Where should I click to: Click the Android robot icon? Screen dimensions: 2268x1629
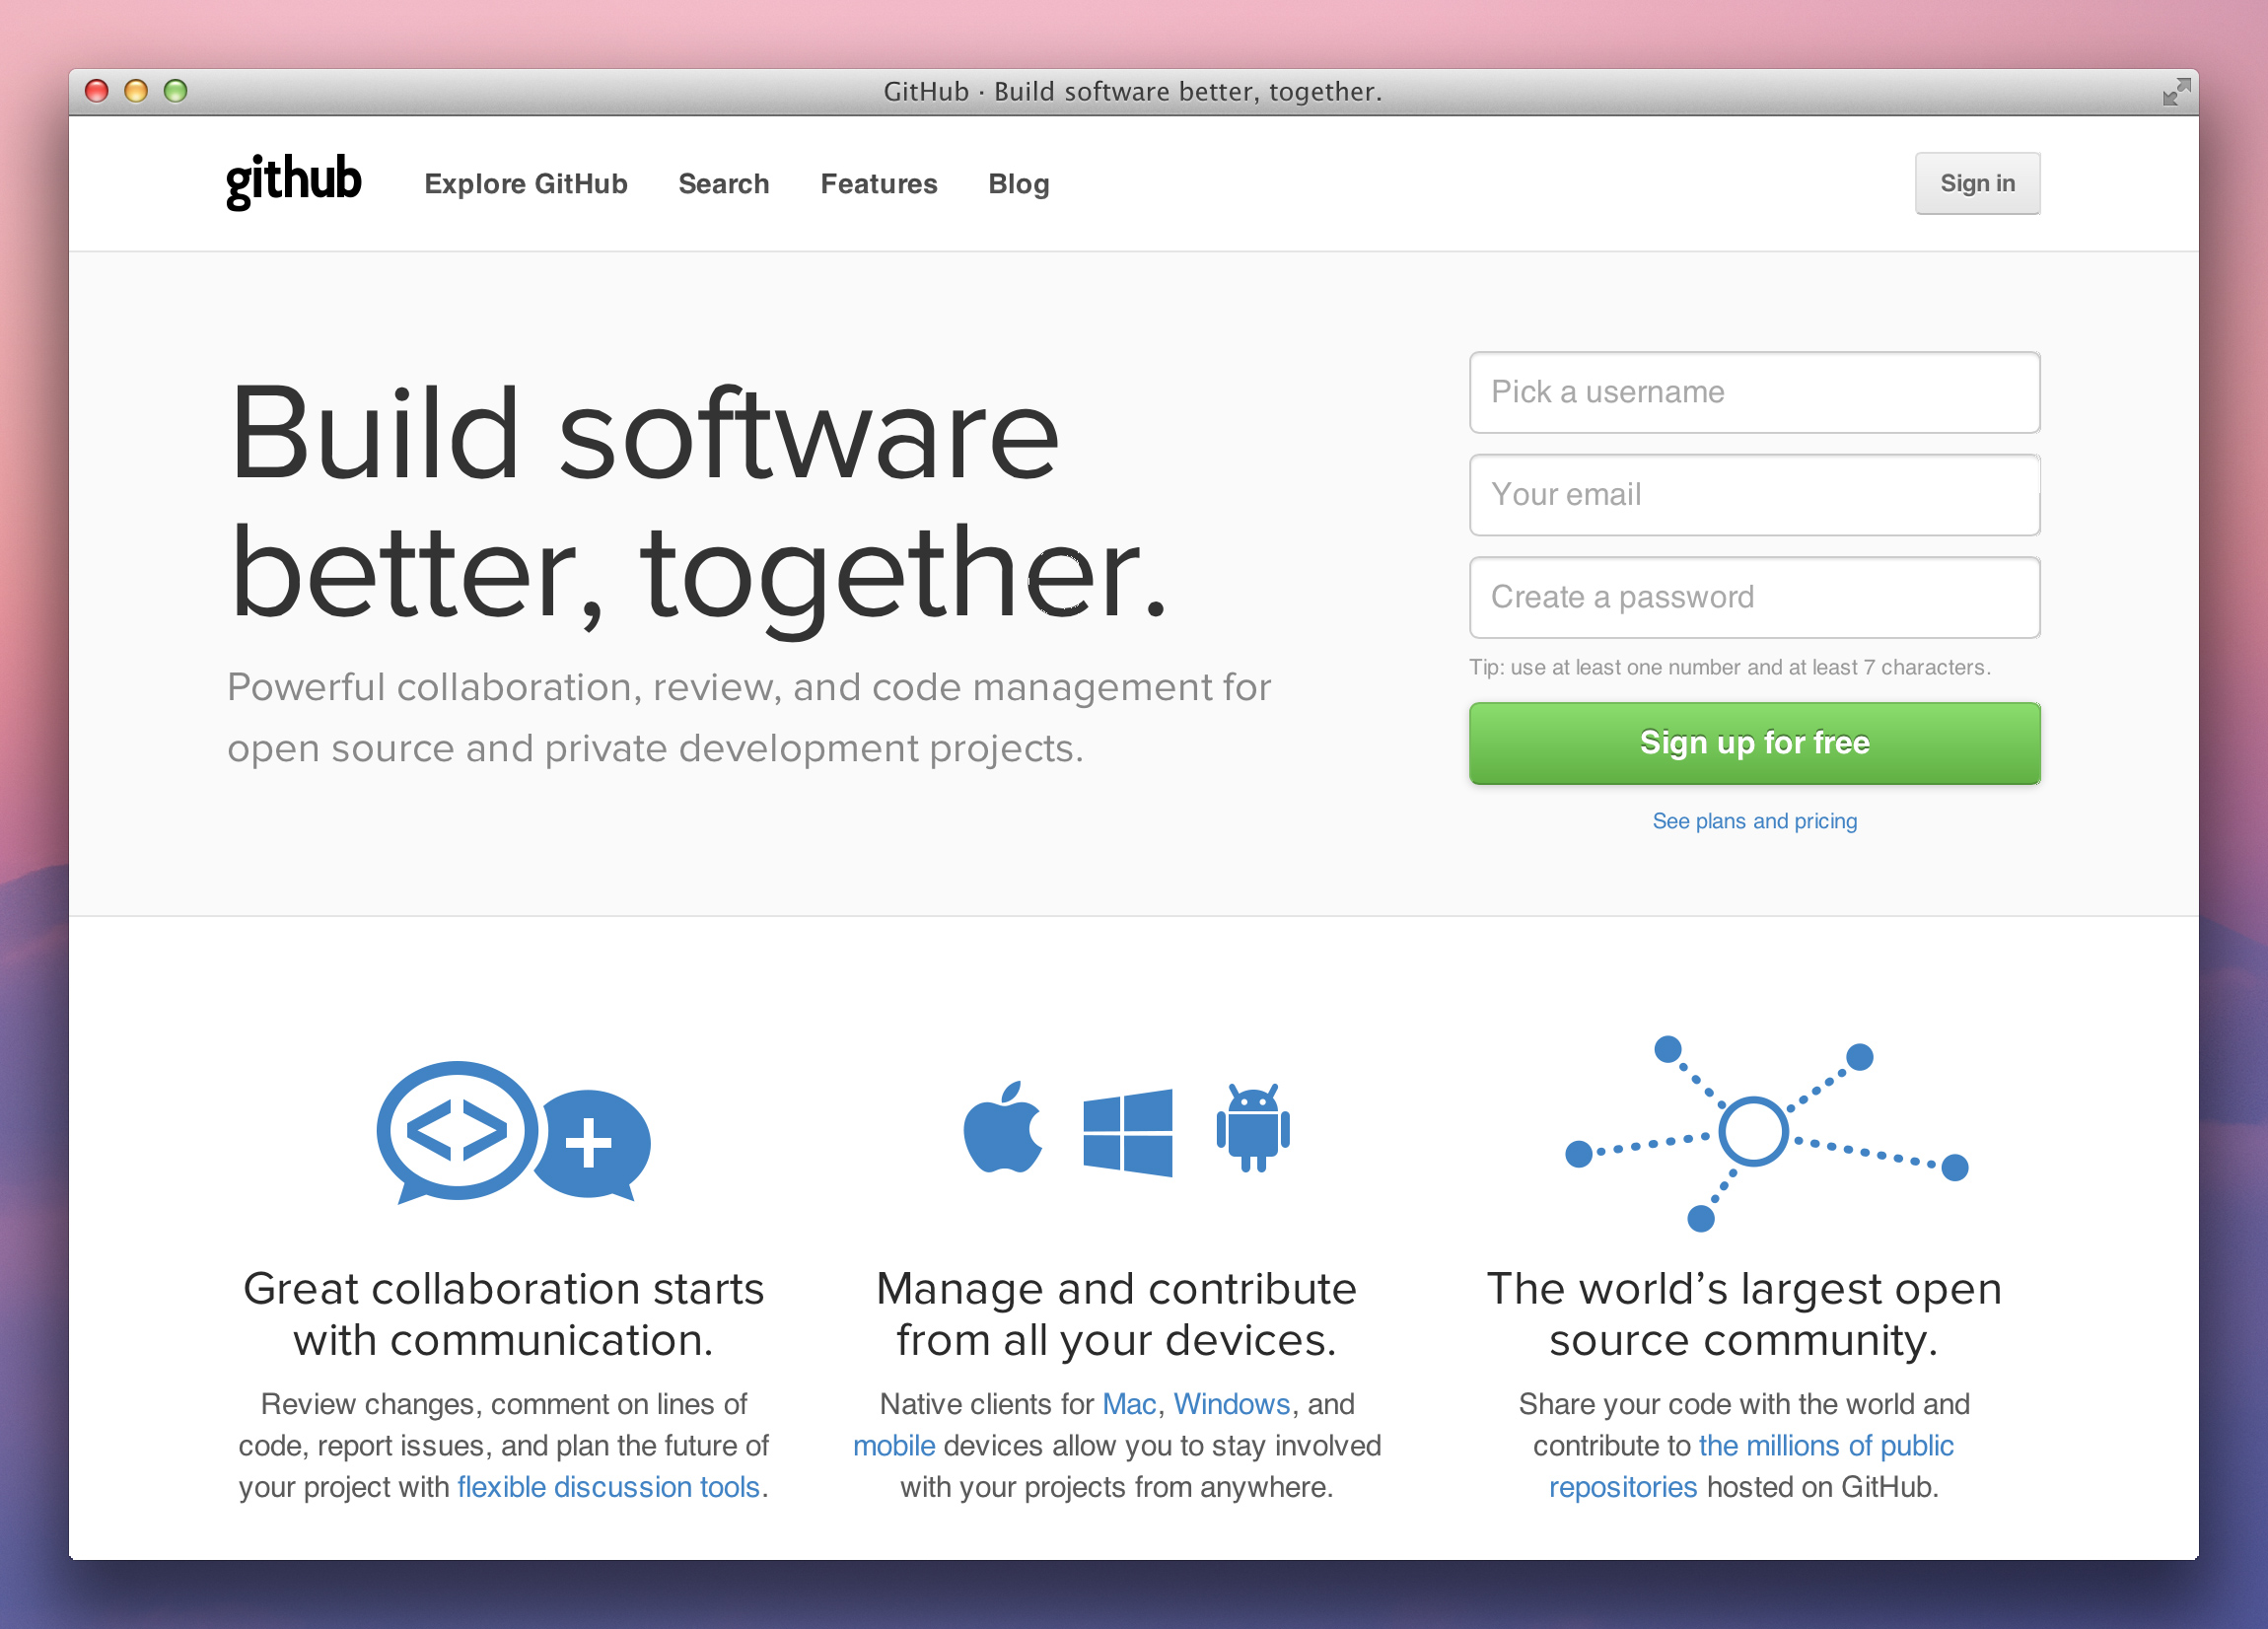[1253, 1127]
